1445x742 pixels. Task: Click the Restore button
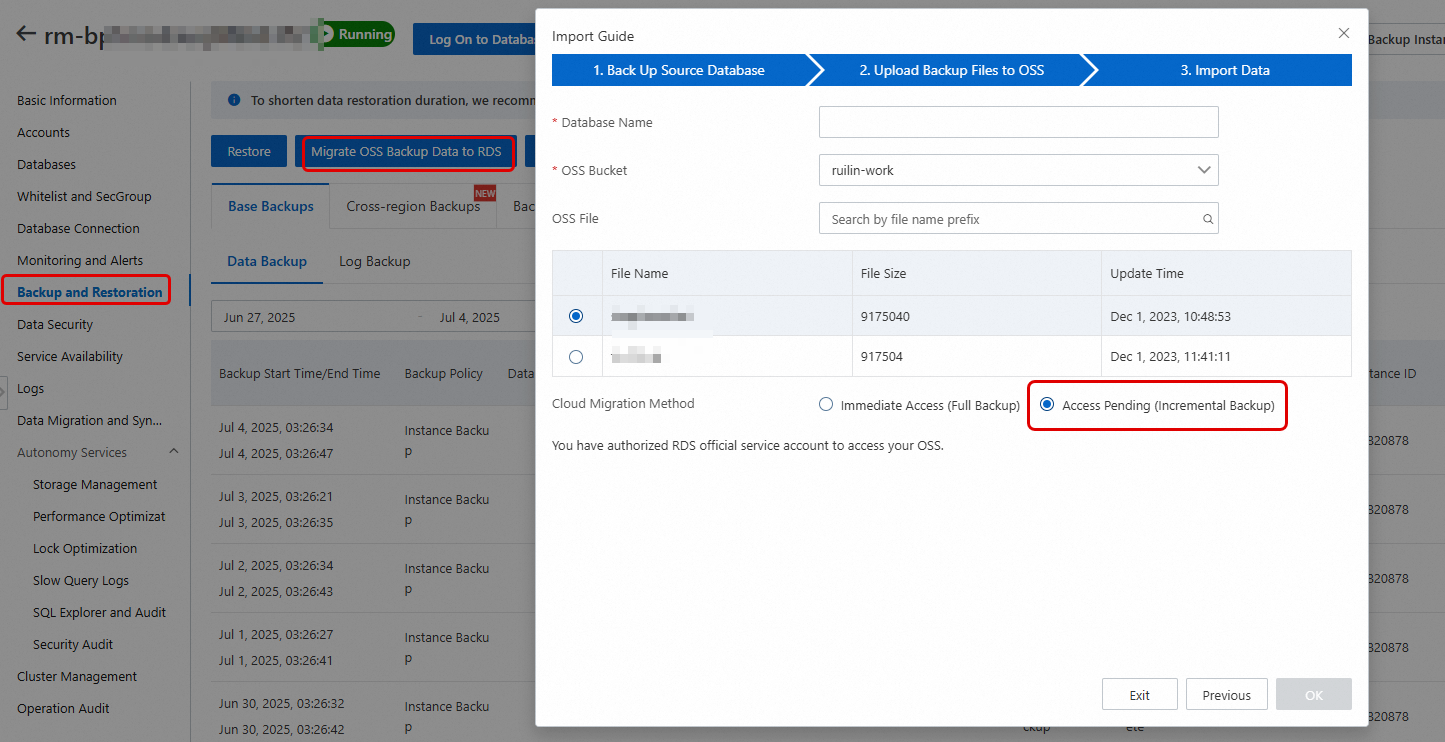coord(249,152)
